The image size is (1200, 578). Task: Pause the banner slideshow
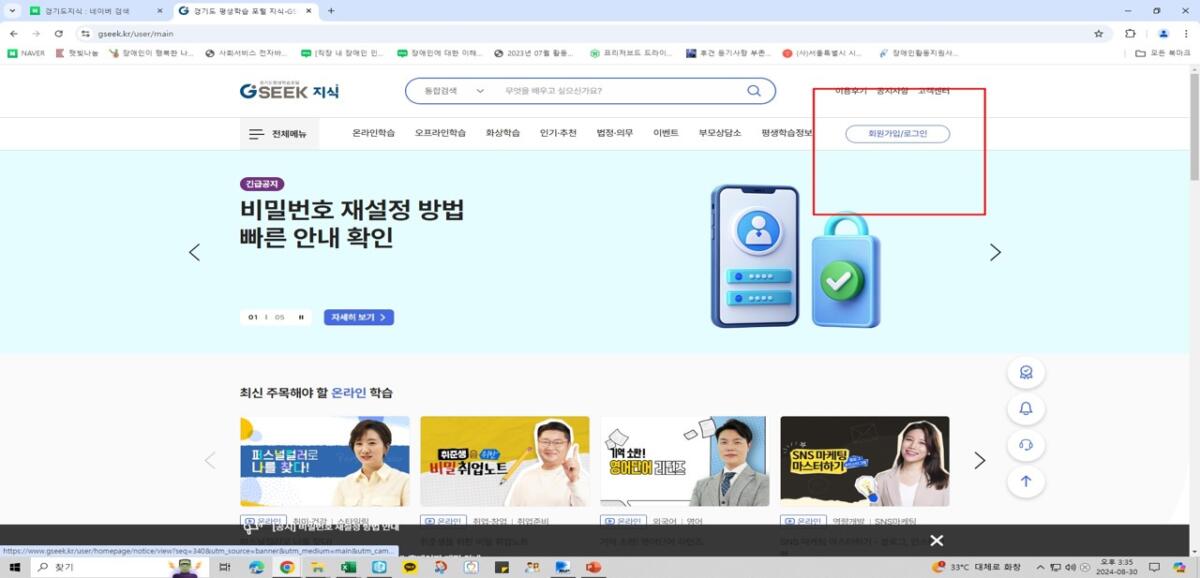point(300,318)
